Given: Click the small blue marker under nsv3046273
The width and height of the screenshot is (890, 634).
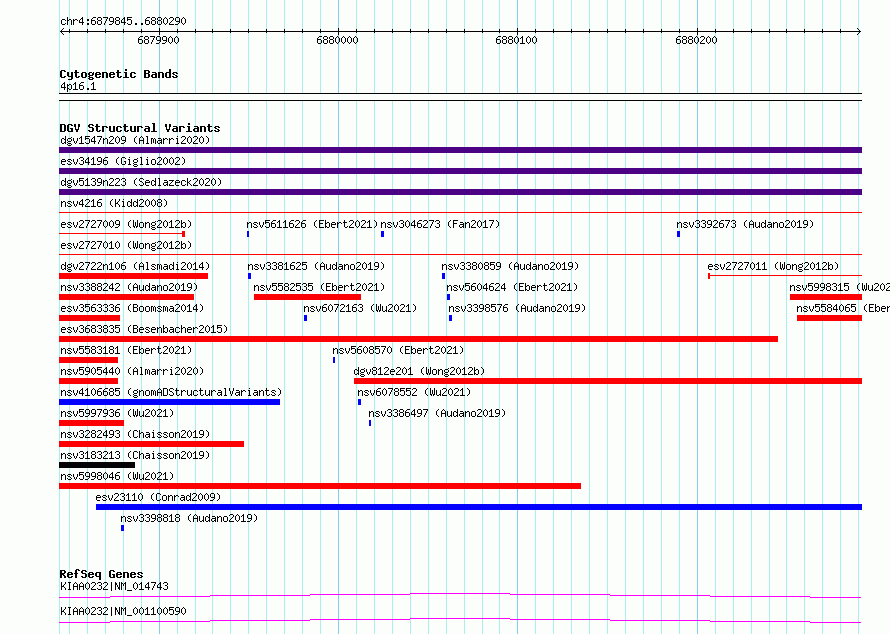Looking at the screenshot, I should [x=383, y=234].
